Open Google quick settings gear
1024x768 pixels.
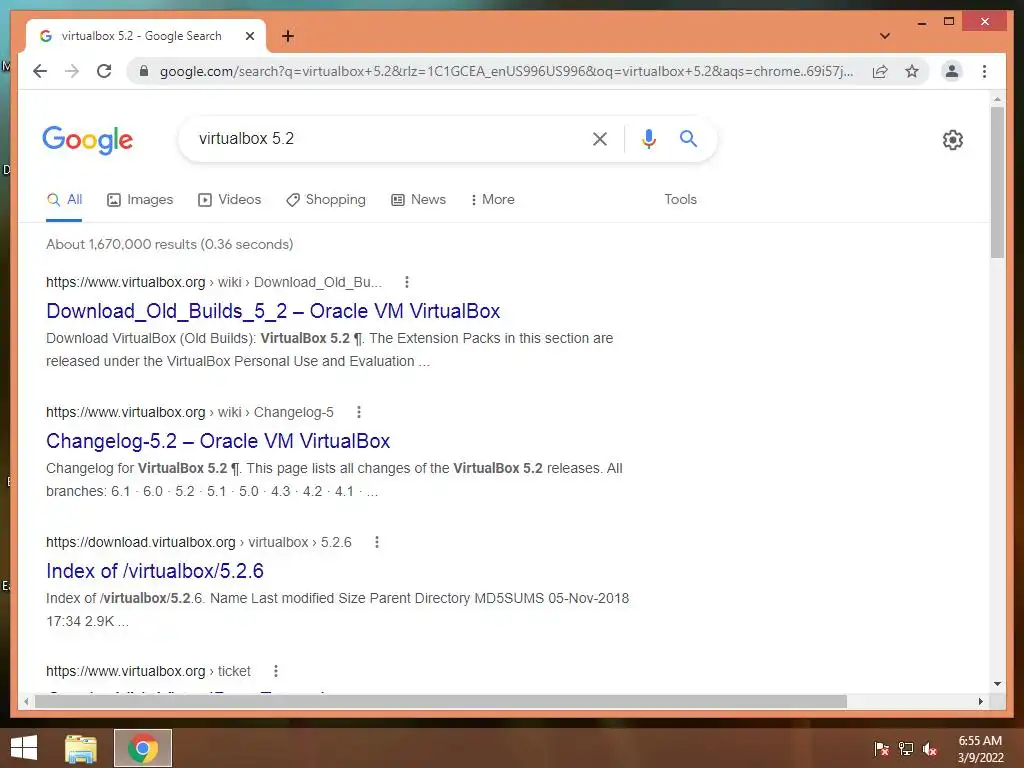point(952,140)
